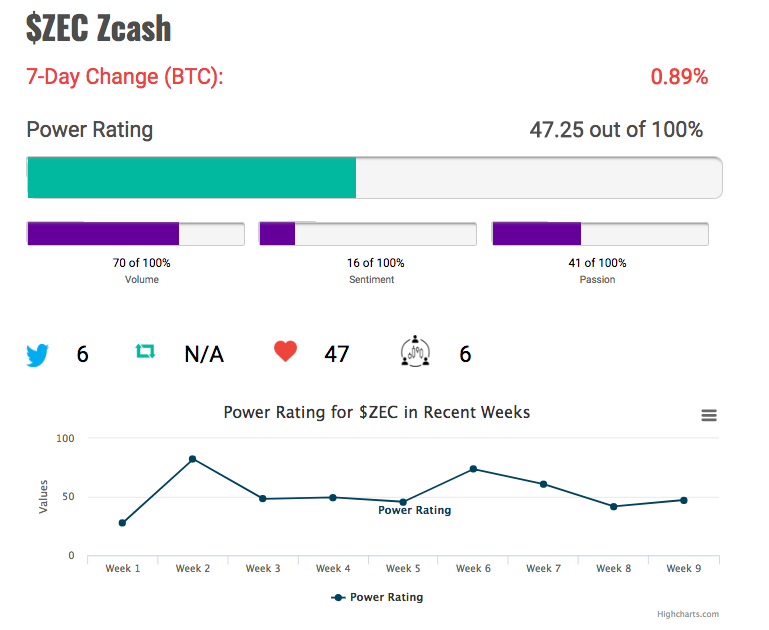The width and height of the screenshot is (769, 630).
Task: Click the Week 5 axis label
Action: pos(403,568)
